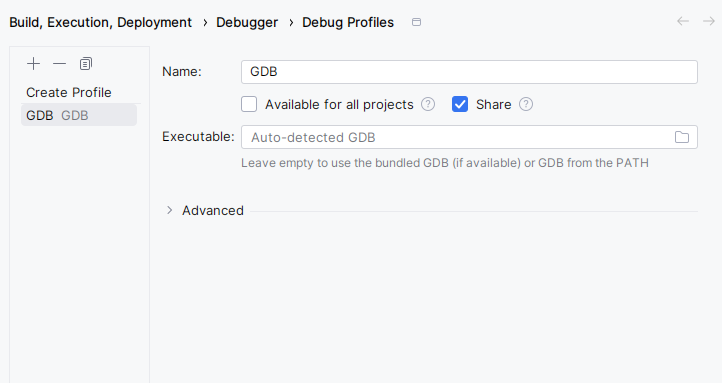Image resolution: width=722 pixels, height=383 pixels.
Task: Copy the selected debug profile
Action: pyautogui.click(x=86, y=64)
